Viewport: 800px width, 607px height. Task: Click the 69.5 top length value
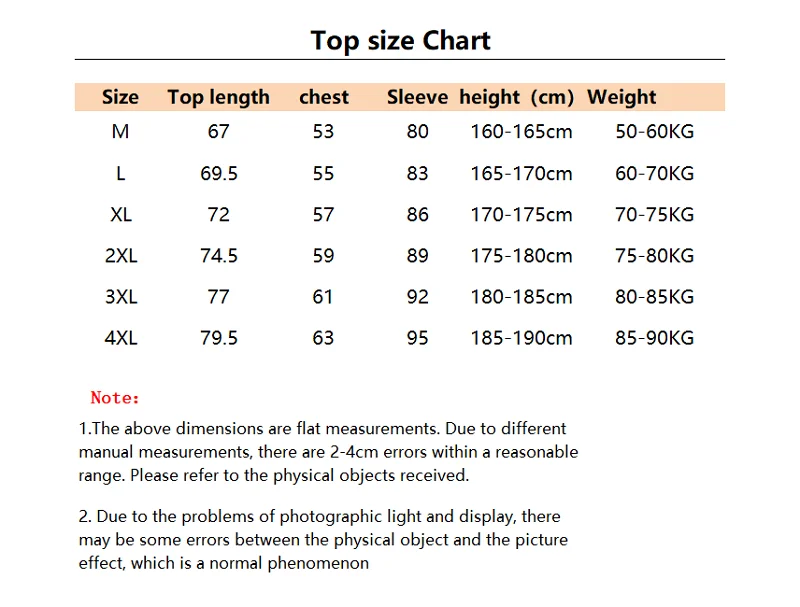click(x=219, y=173)
